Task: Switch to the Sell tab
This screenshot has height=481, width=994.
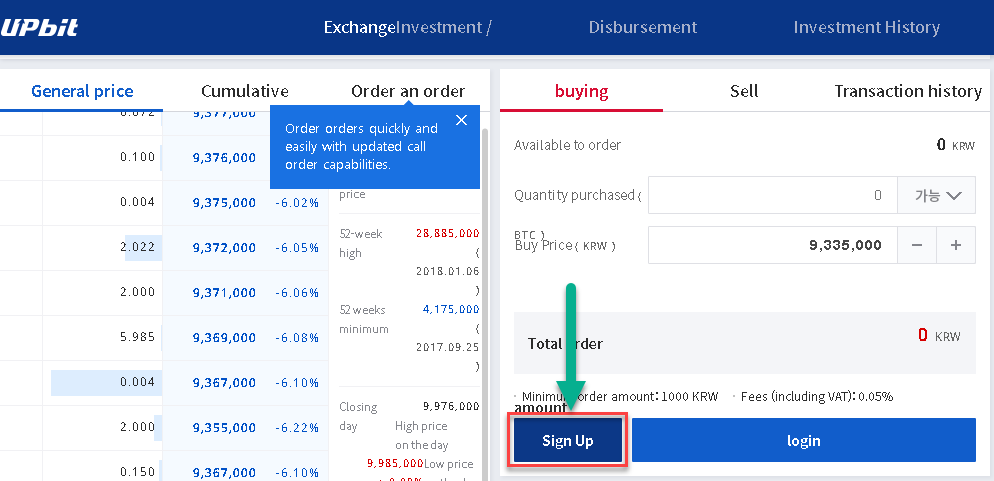Action: click(x=744, y=91)
